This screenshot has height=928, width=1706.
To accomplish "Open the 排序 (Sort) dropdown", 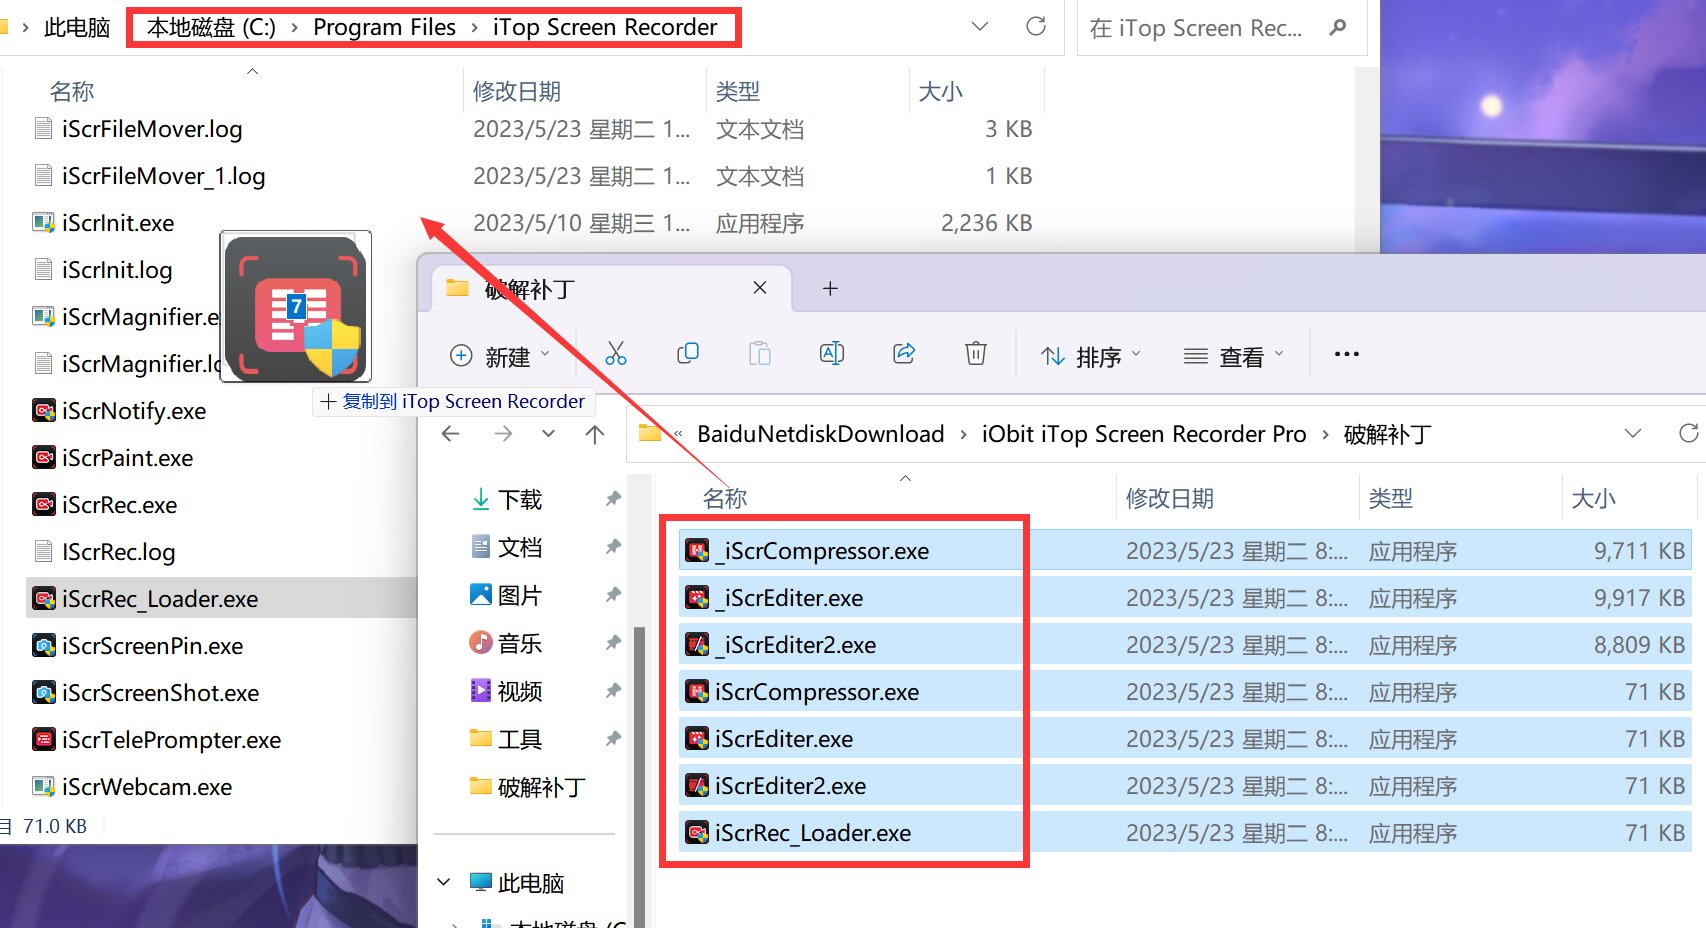I will (x=1090, y=356).
